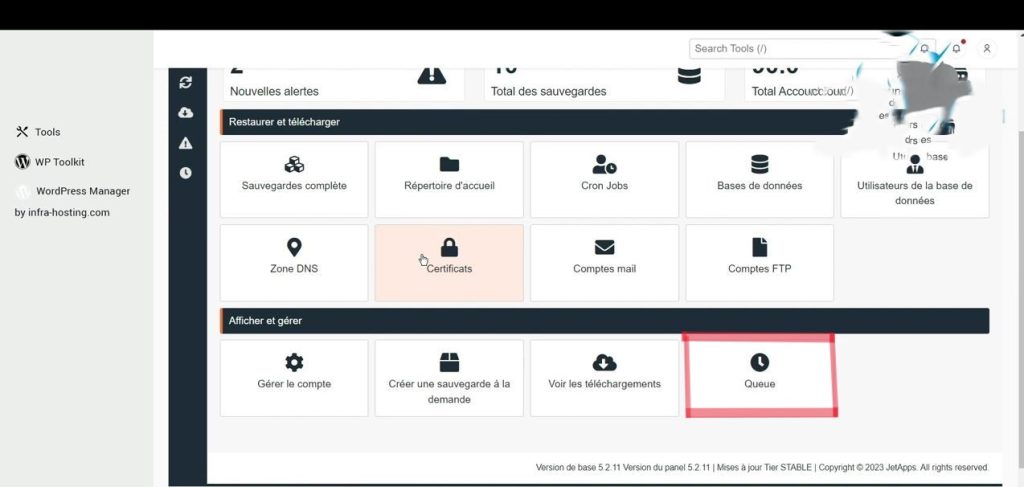1024x487 pixels.
Task: Click the Afficher et gérer section header
Action: [604, 321]
